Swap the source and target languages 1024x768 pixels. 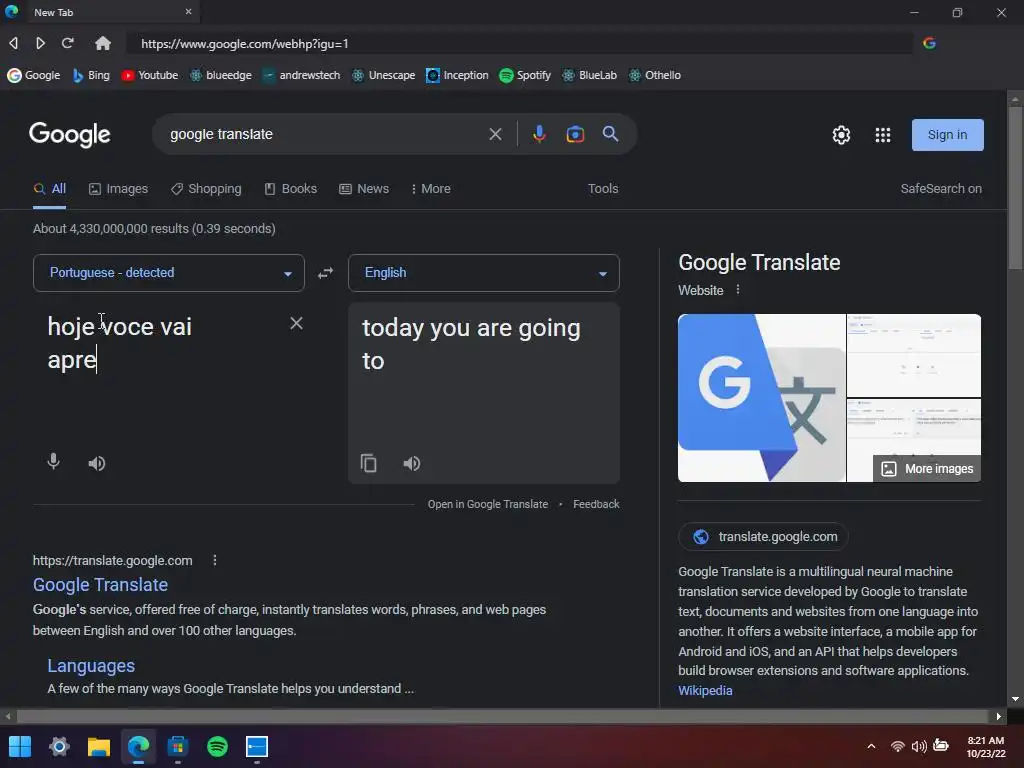325,273
